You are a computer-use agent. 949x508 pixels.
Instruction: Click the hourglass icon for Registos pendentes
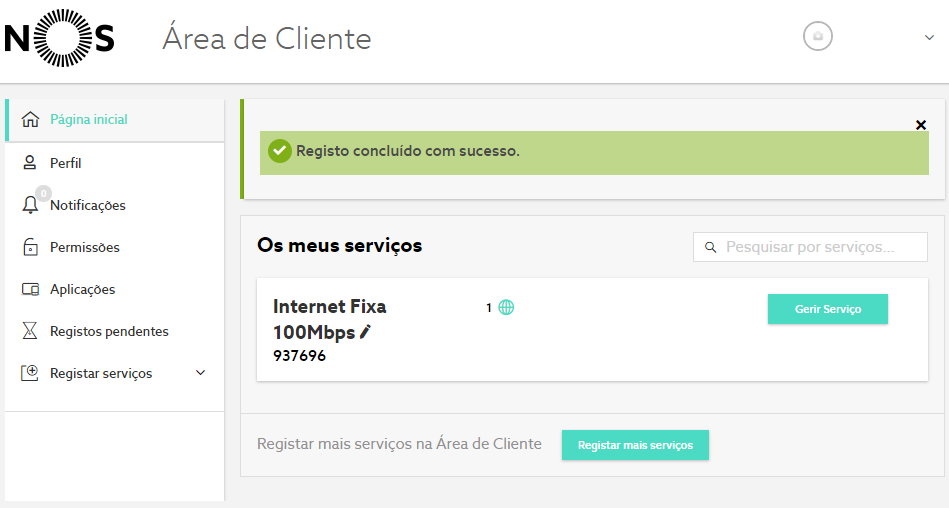[30, 331]
